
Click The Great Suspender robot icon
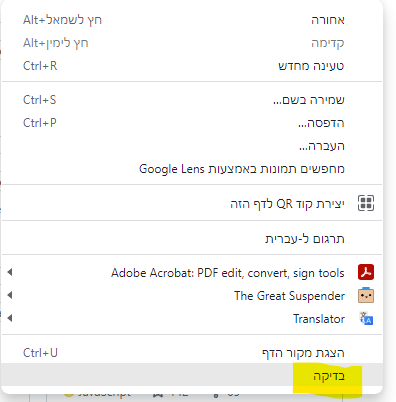pos(366,295)
